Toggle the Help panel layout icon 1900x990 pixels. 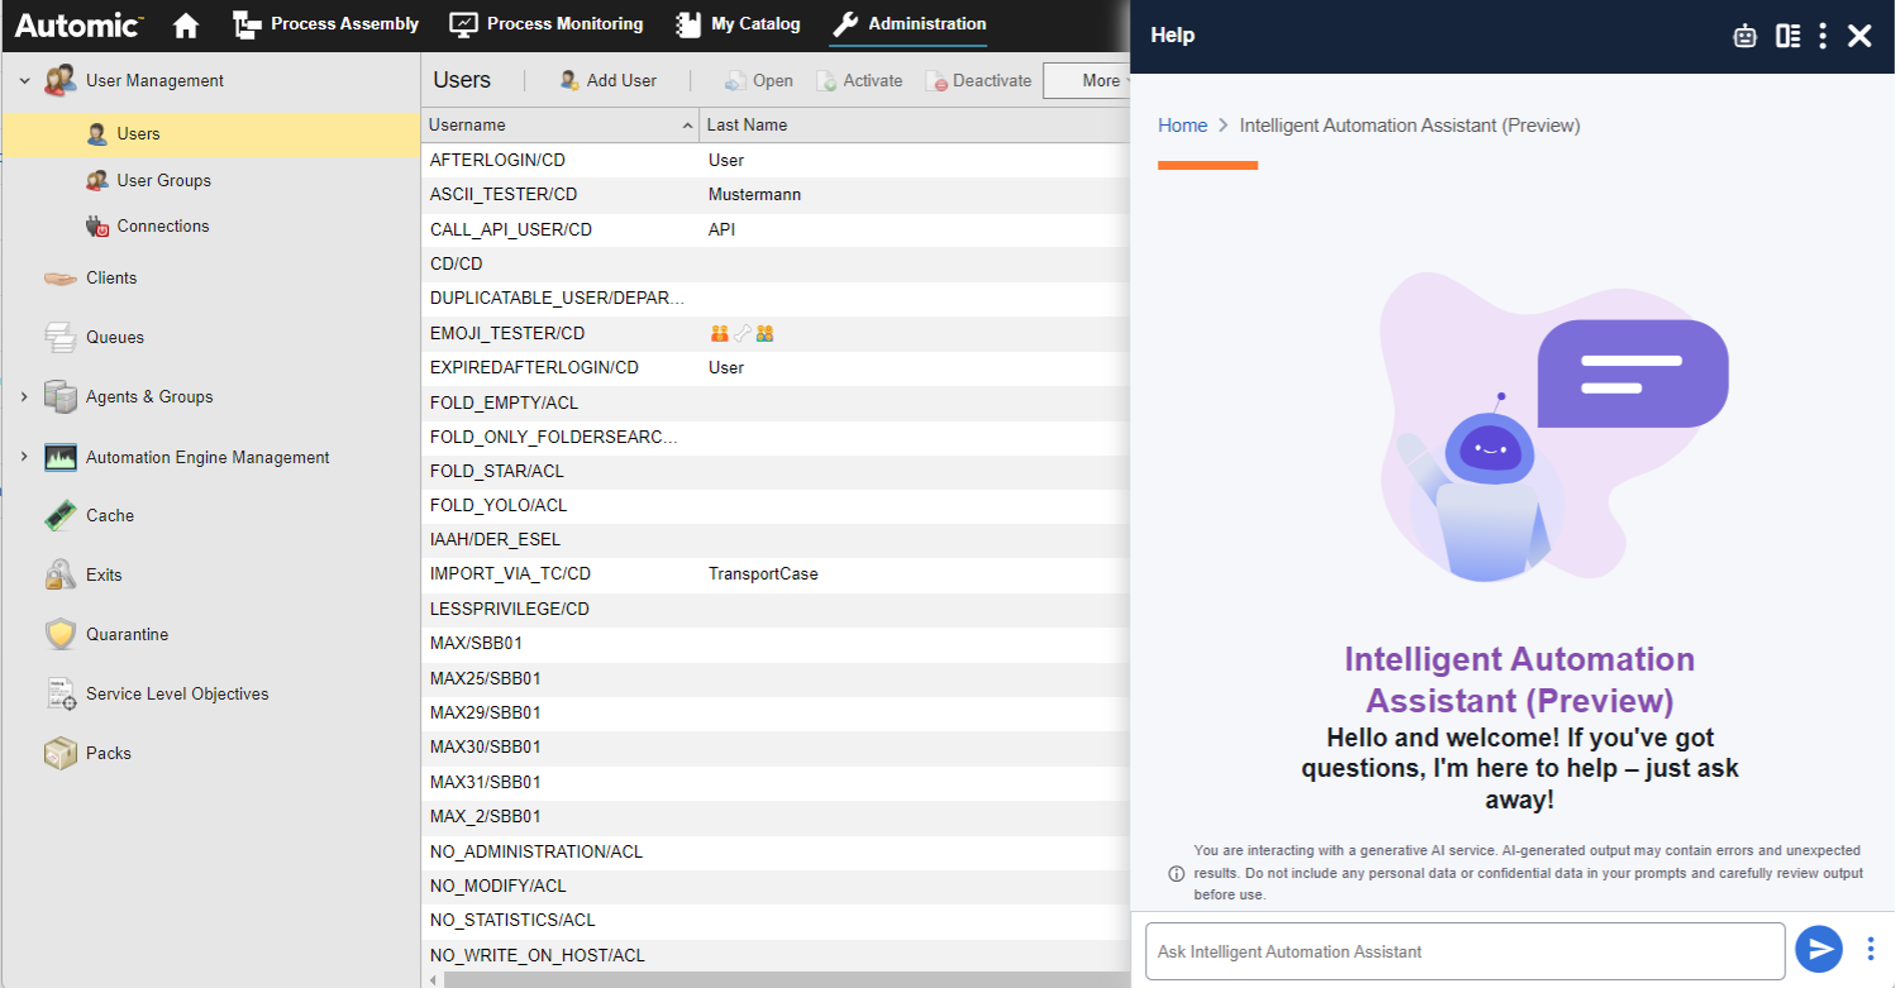click(x=1787, y=36)
